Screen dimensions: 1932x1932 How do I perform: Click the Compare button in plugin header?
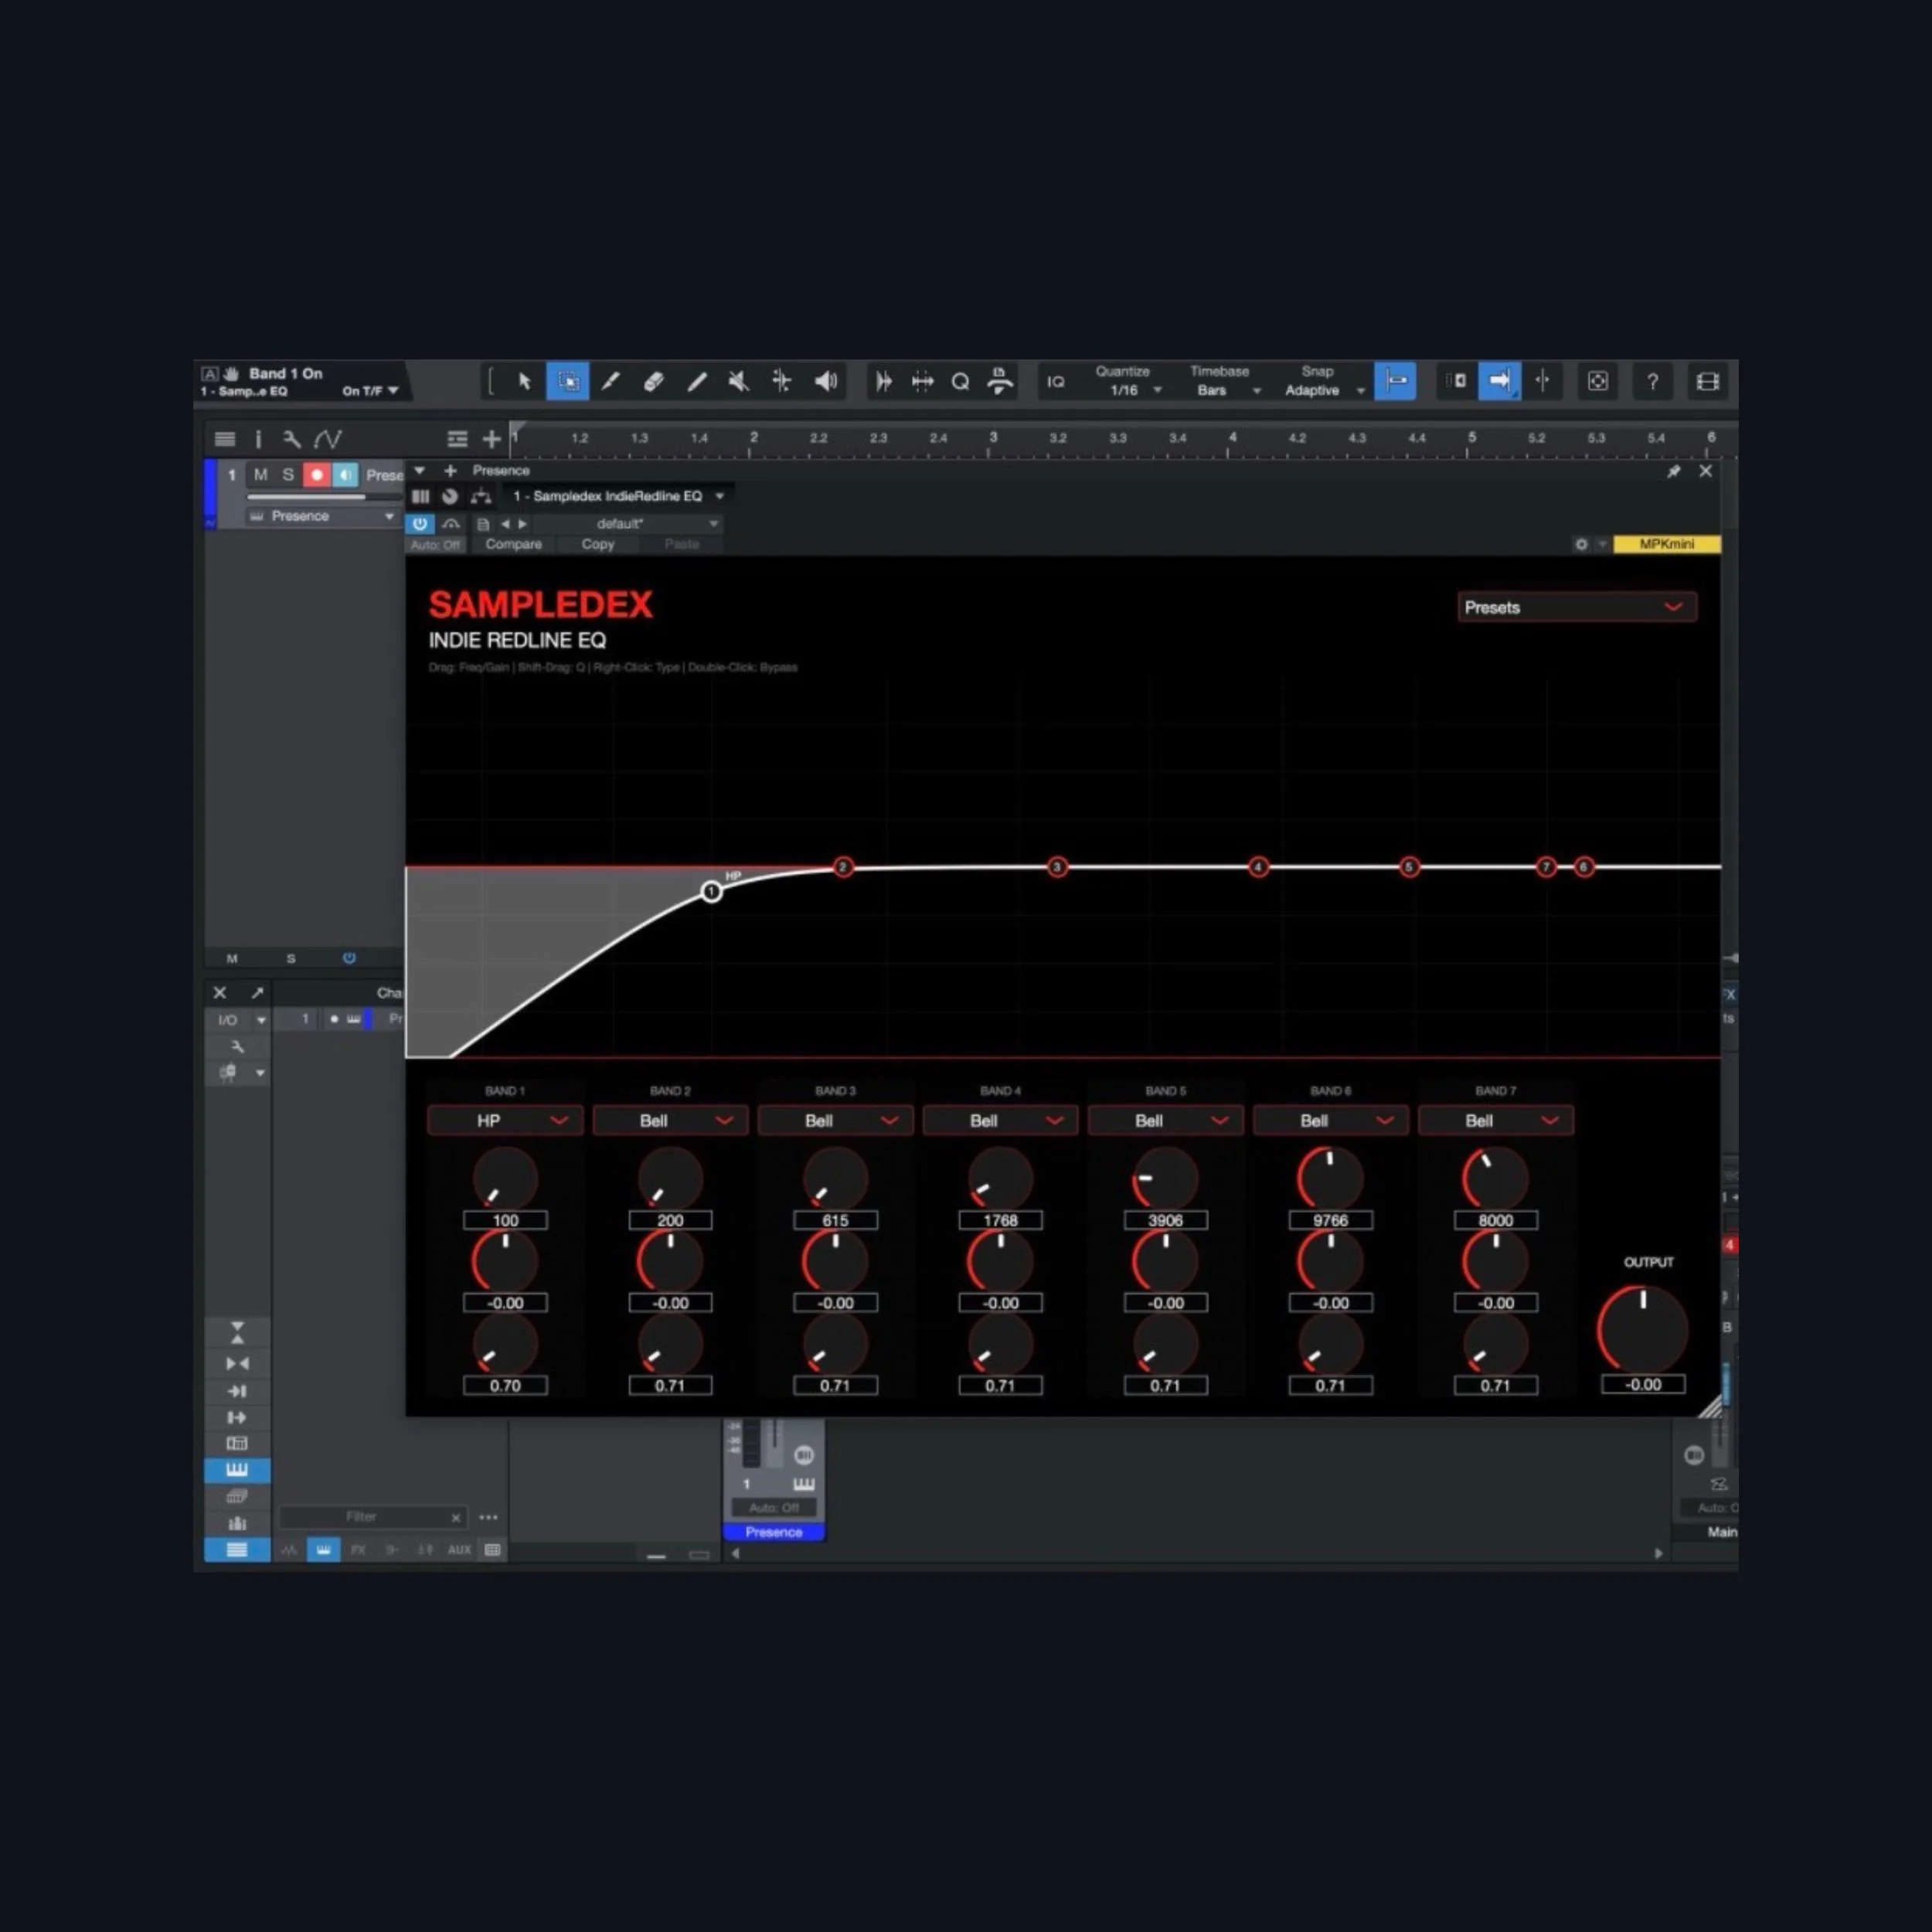pyautogui.click(x=512, y=544)
